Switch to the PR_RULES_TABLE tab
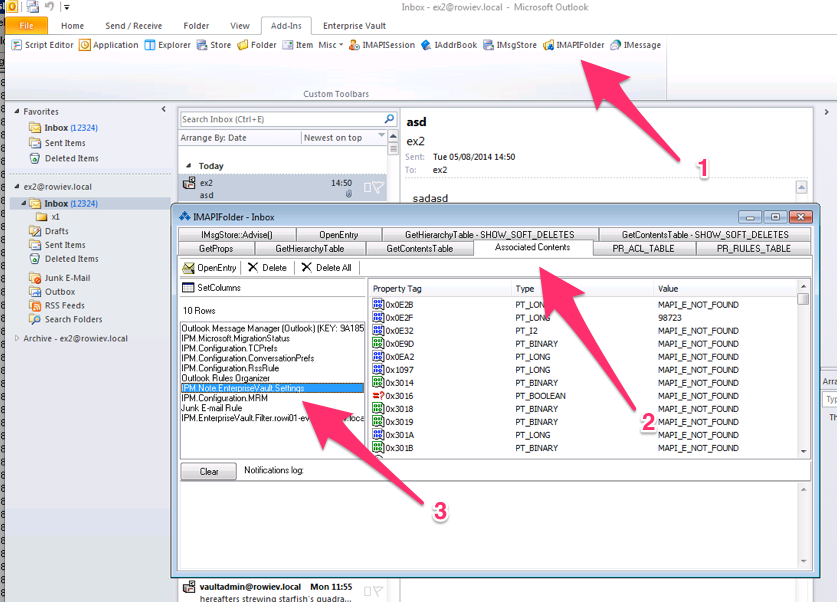Viewport: 837px width, 602px height. click(x=753, y=249)
